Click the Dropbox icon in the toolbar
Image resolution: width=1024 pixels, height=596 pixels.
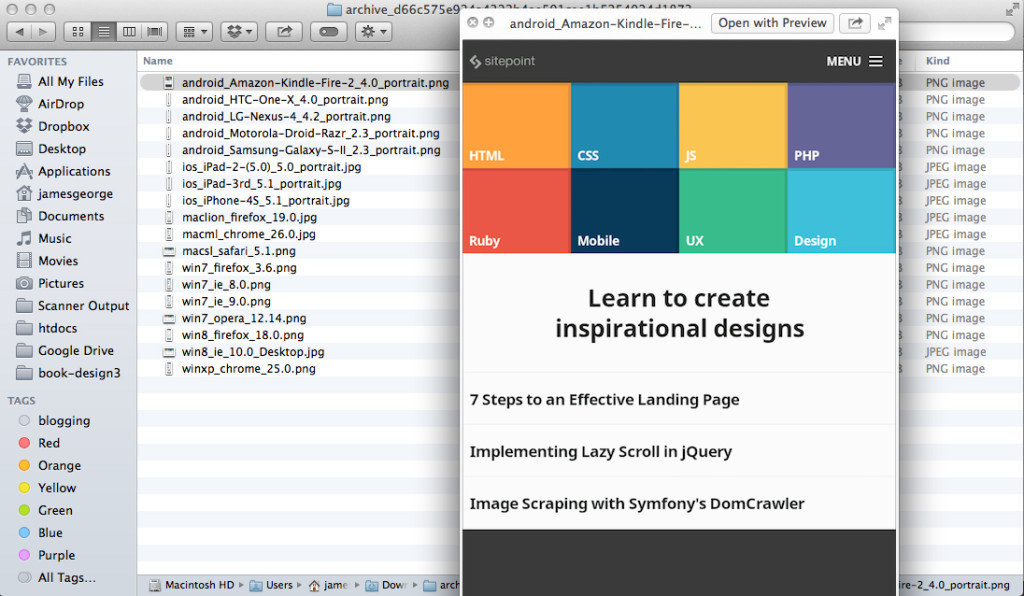pyautogui.click(x=234, y=31)
